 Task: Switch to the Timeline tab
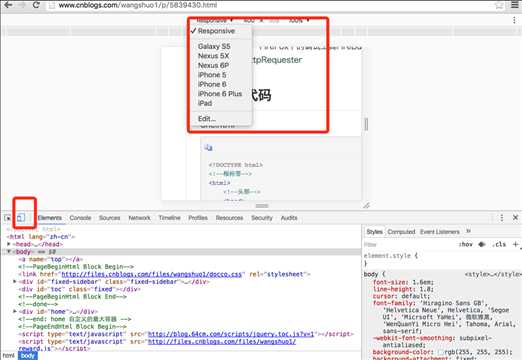click(x=169, y=218)
